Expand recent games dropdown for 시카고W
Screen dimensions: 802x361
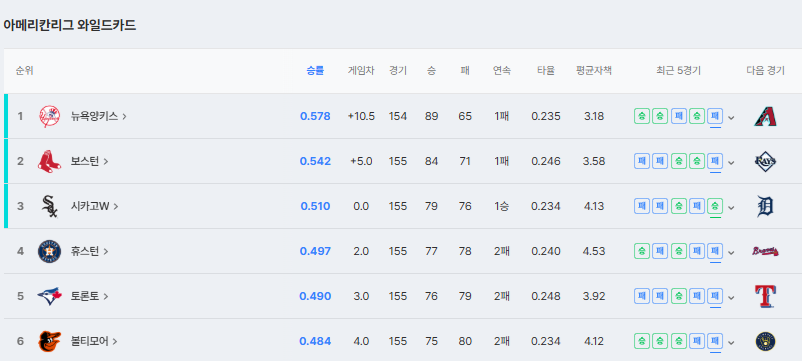coord(731,208)
